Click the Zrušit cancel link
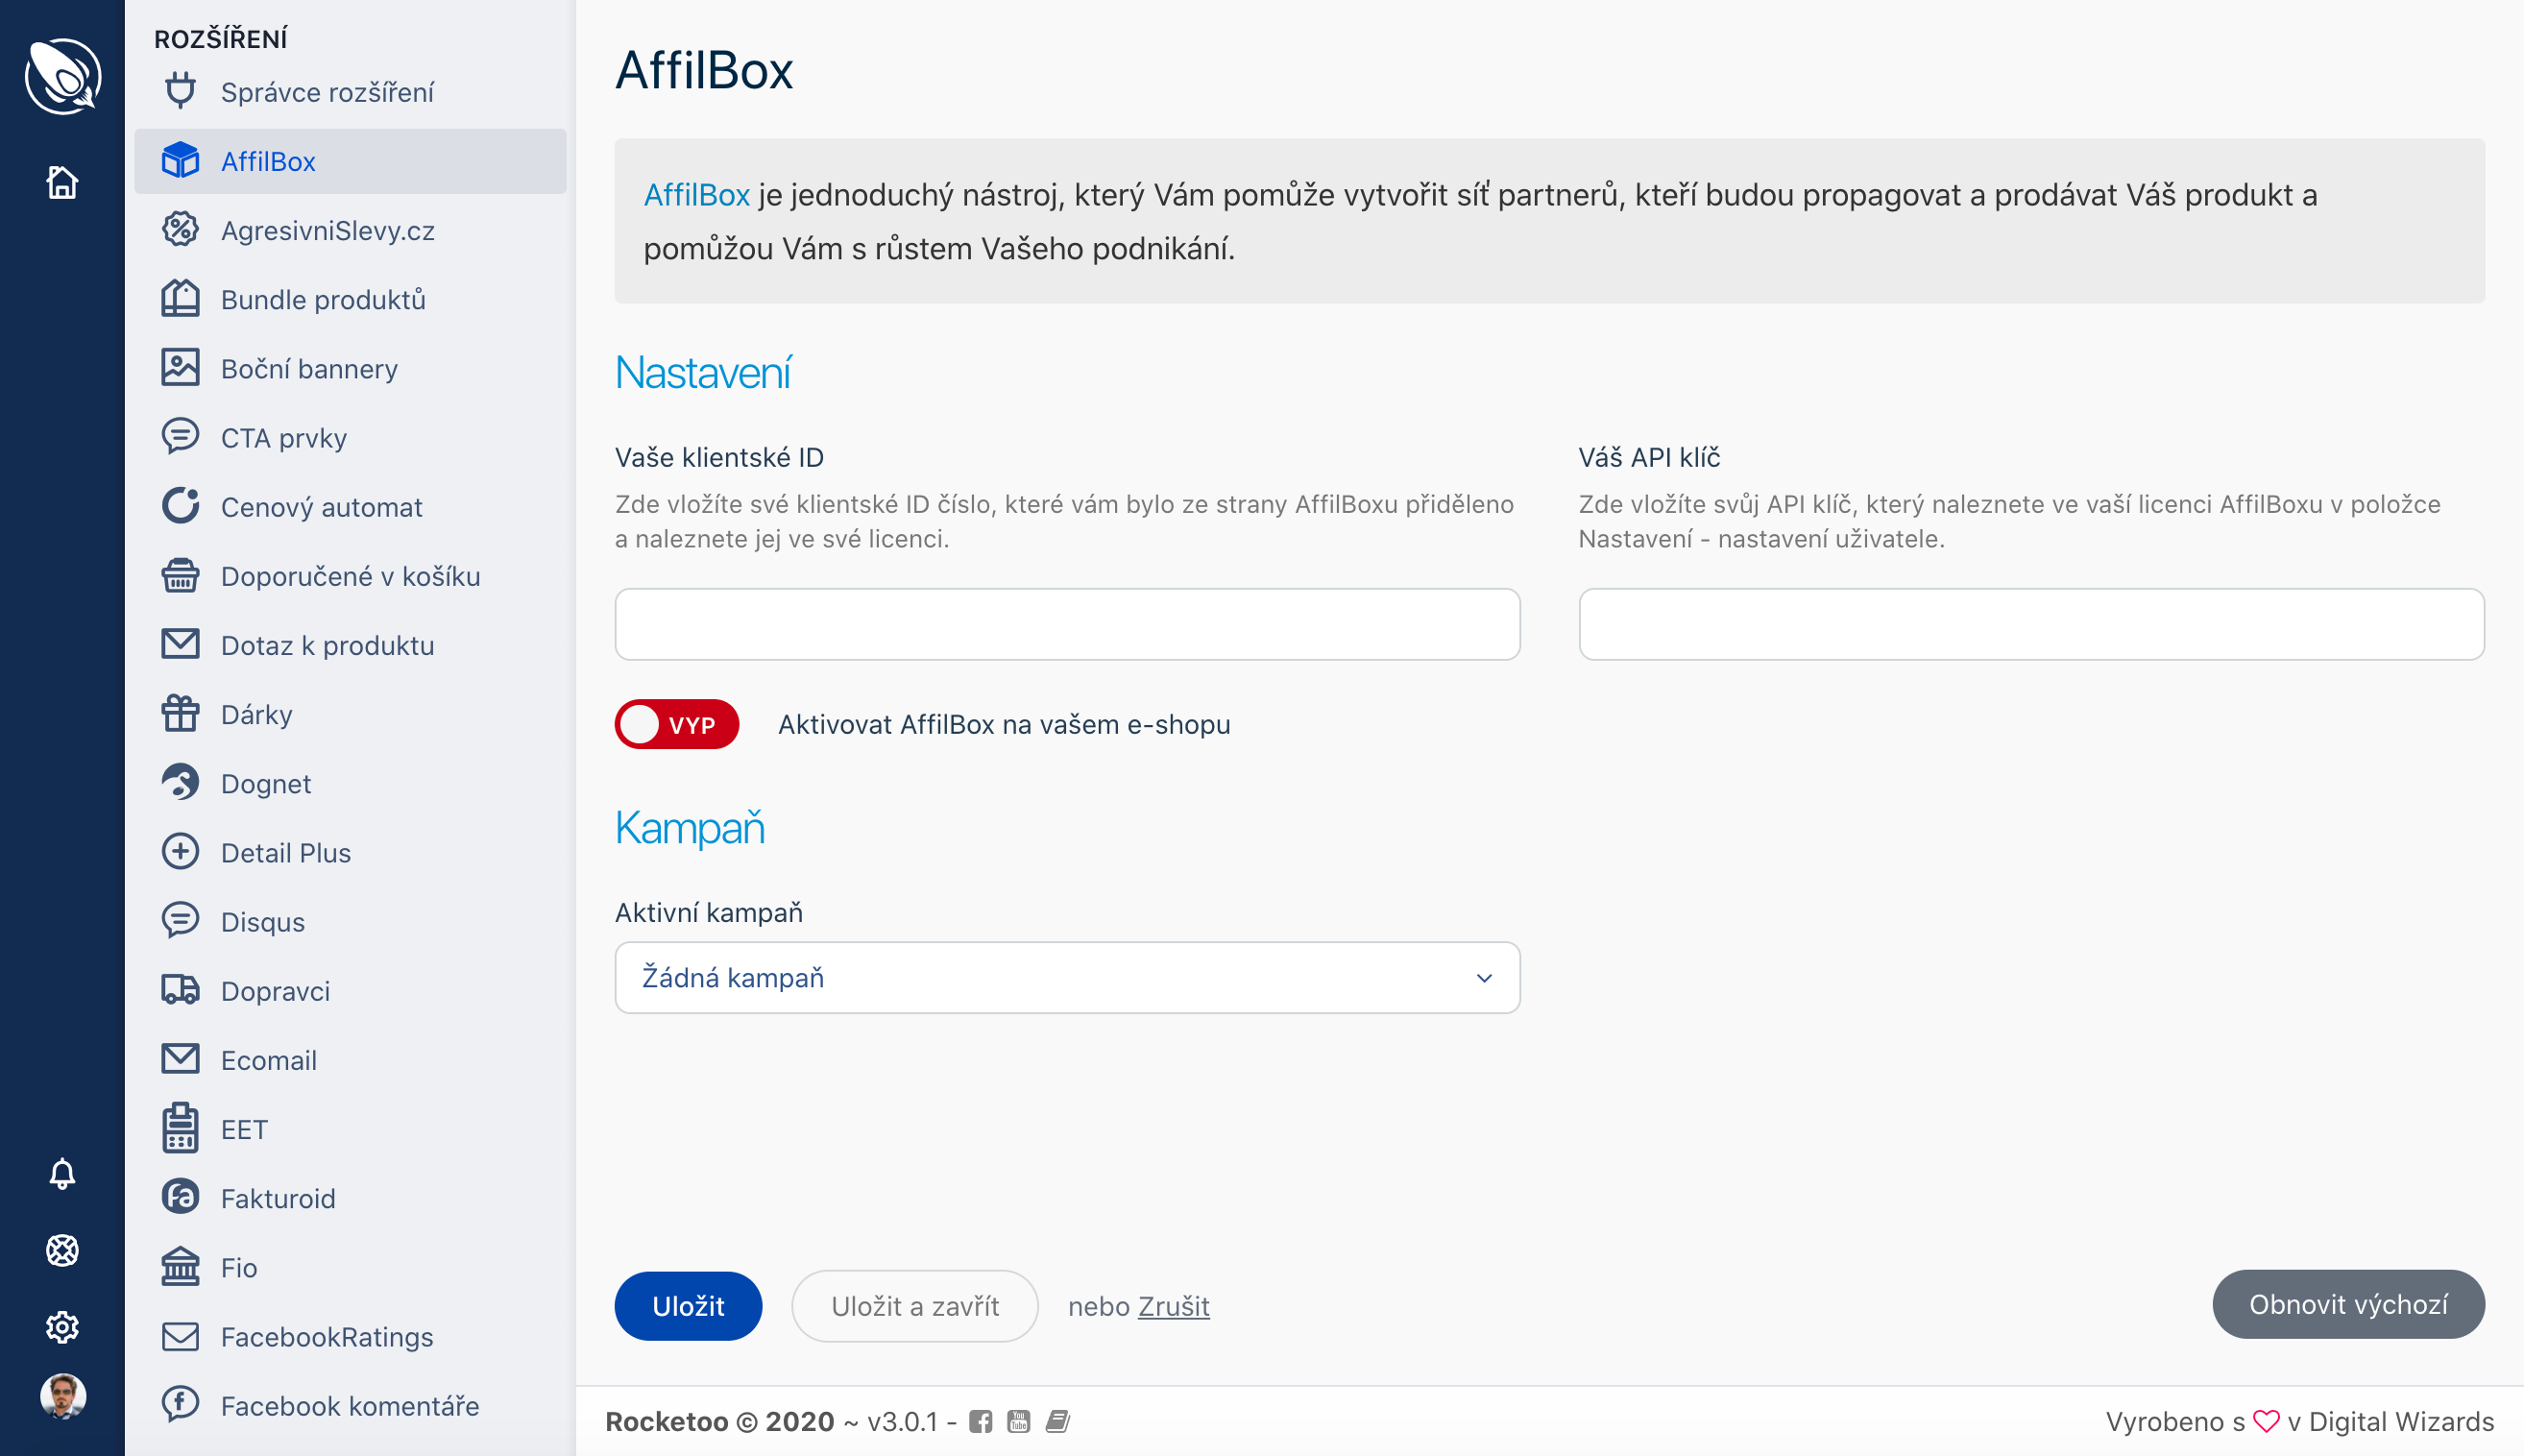This screenshot has width=2524, height=1456. pyautogui.click(x=1173, y=1306)
